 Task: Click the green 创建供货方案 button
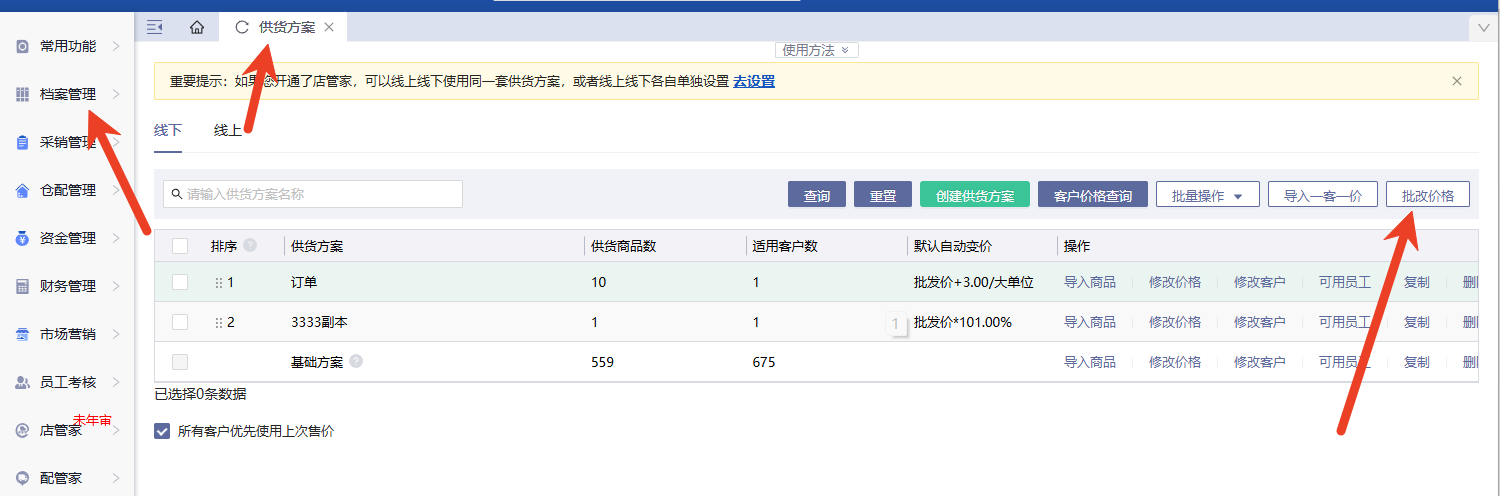(974, 196)
